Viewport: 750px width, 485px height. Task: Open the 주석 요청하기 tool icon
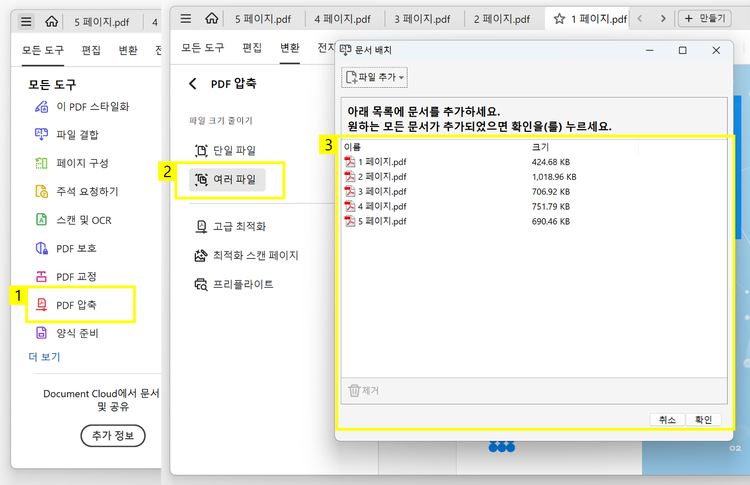(x=42, y=191)
